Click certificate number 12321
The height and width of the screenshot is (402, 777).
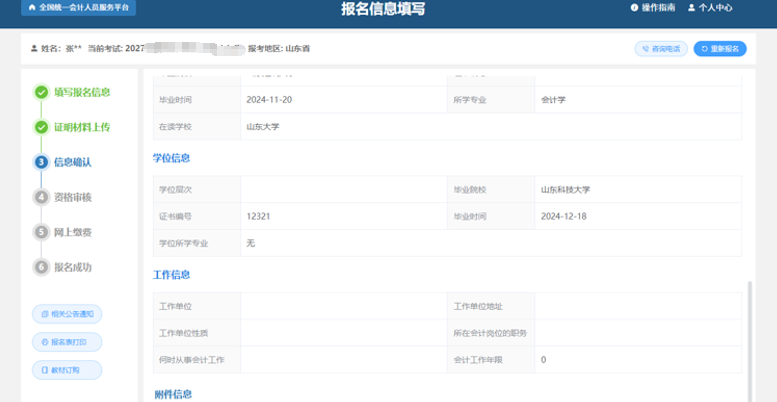[258, 217]
